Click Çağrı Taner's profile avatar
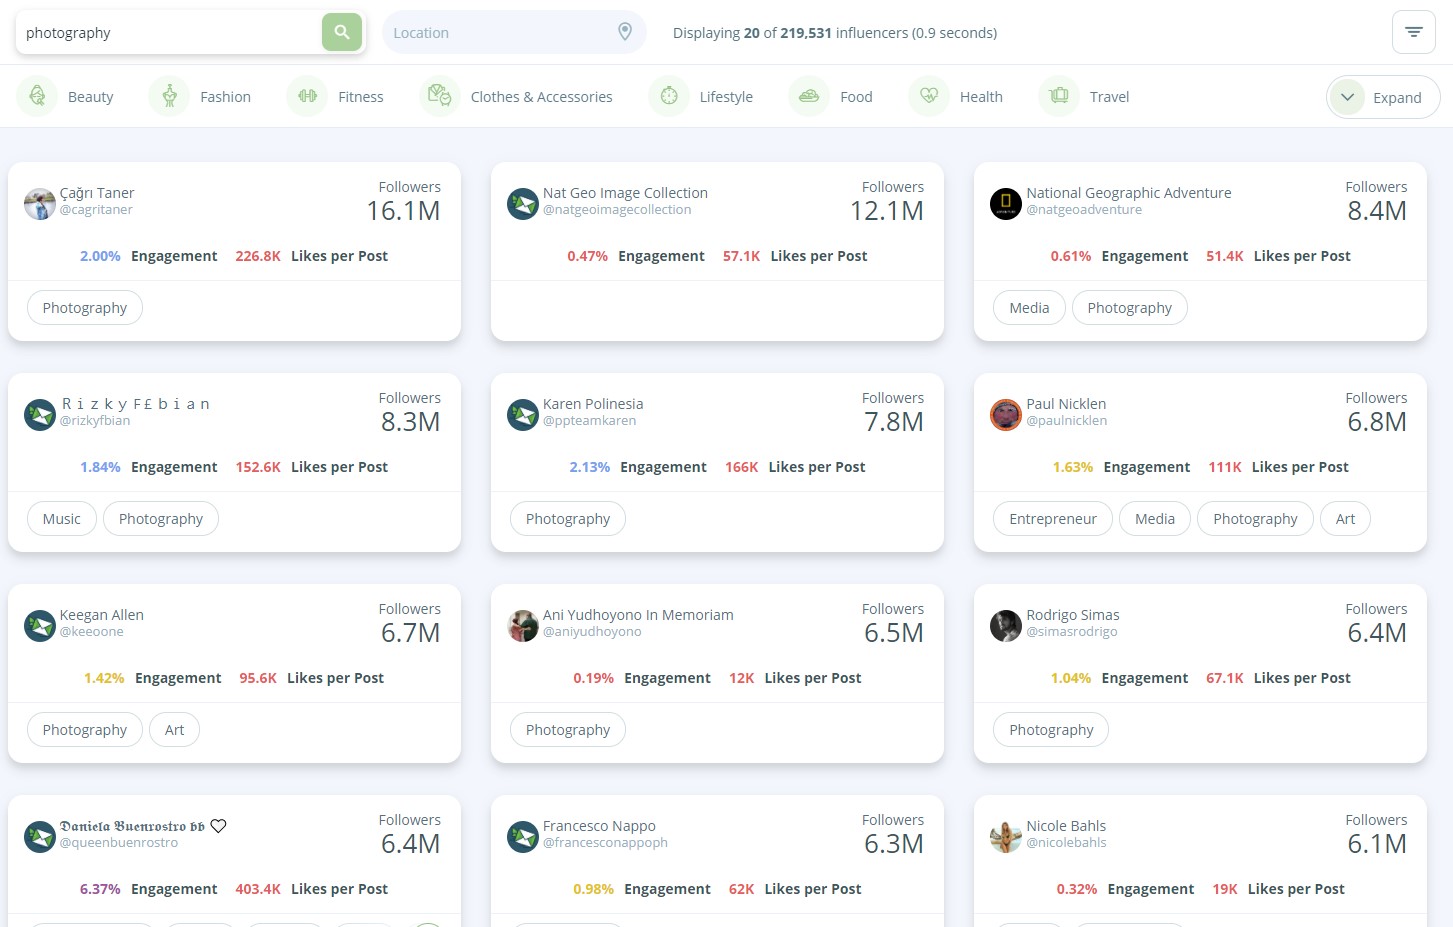This screenshot has width=1453, height=927. pos(40,204)
